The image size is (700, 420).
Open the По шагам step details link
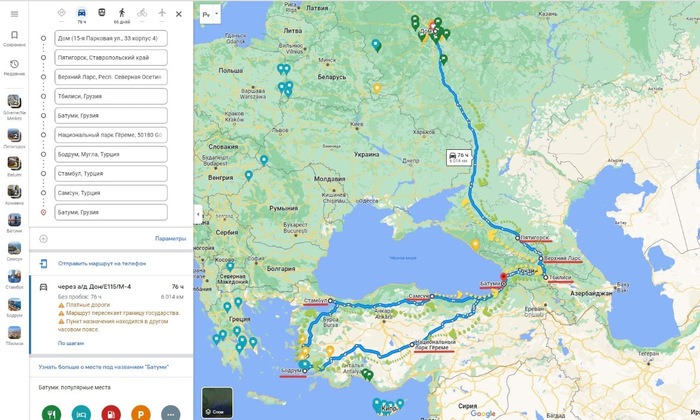coord(71,343)
